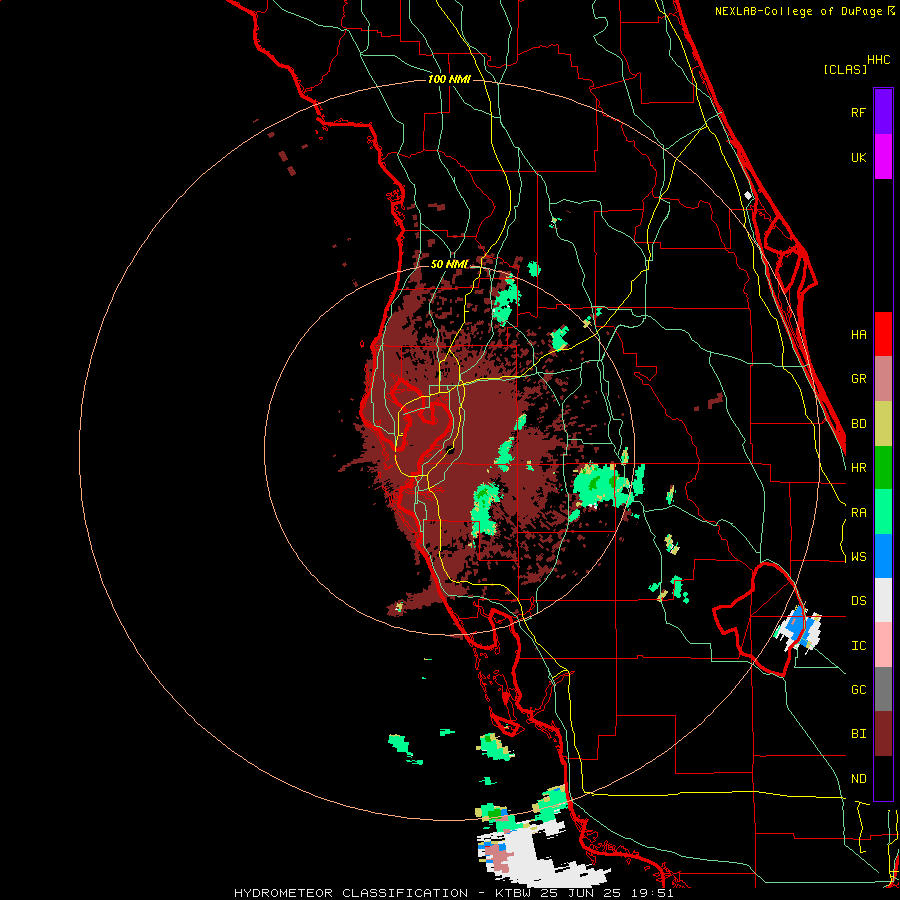Click the [CLAS] legend heading

tap(845, 69)
